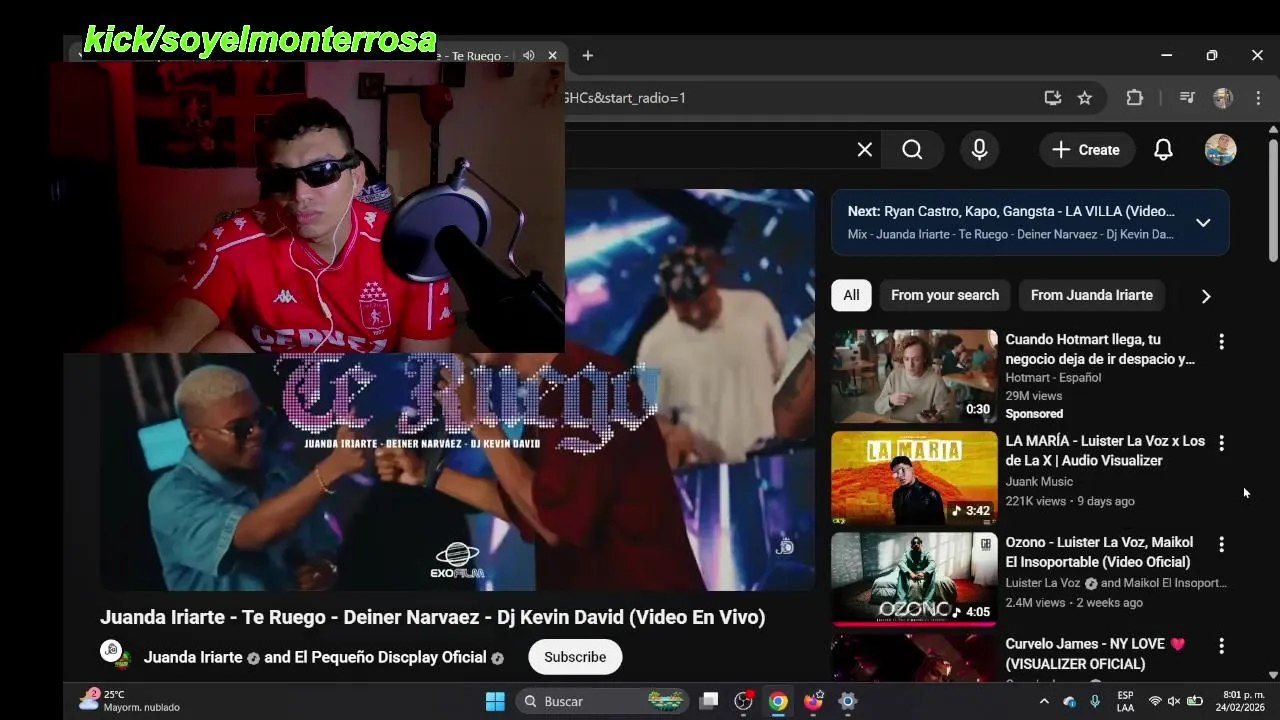The image size is (1280, 720).
Task: Open Chrome media controls icon
Action: (1187, 98)
